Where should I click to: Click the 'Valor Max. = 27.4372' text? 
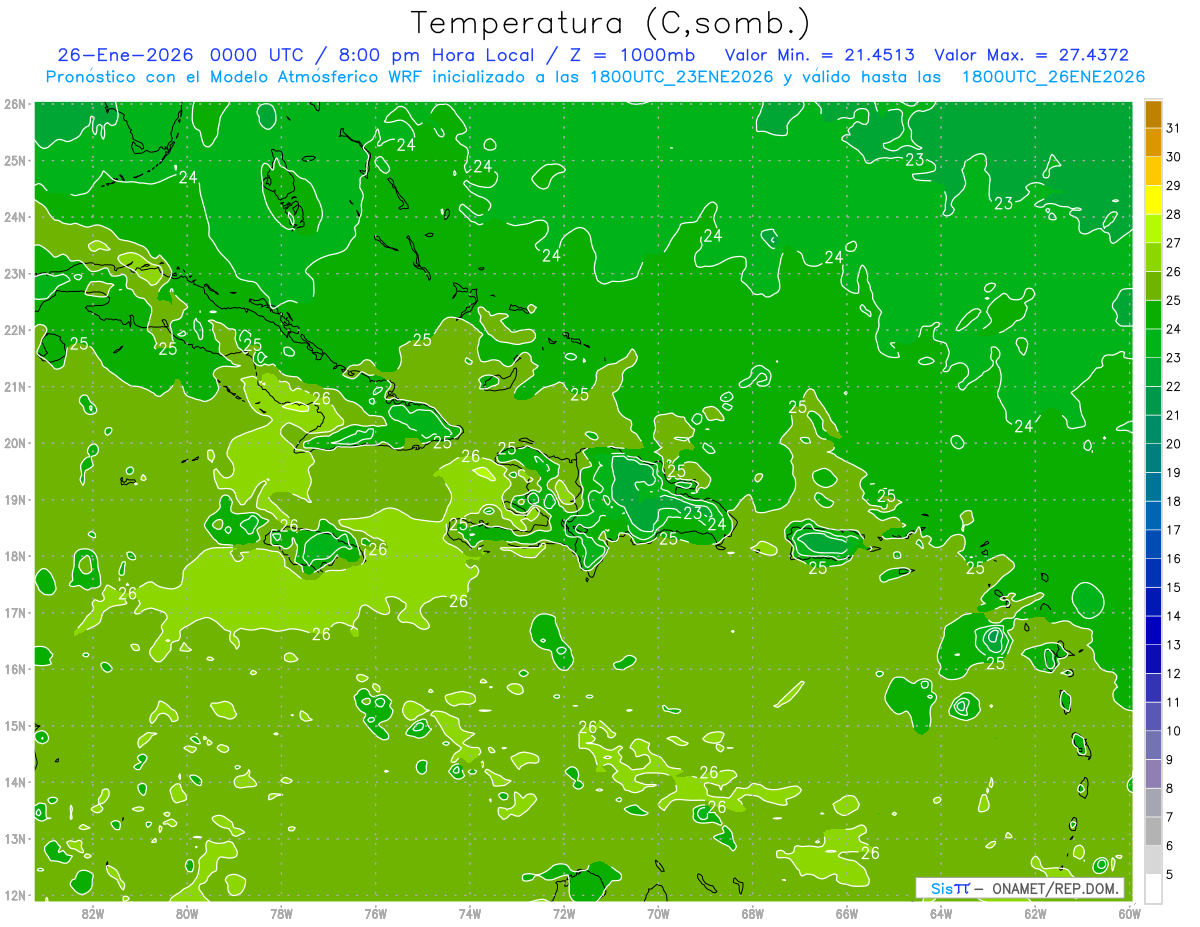pos(1032,55)
